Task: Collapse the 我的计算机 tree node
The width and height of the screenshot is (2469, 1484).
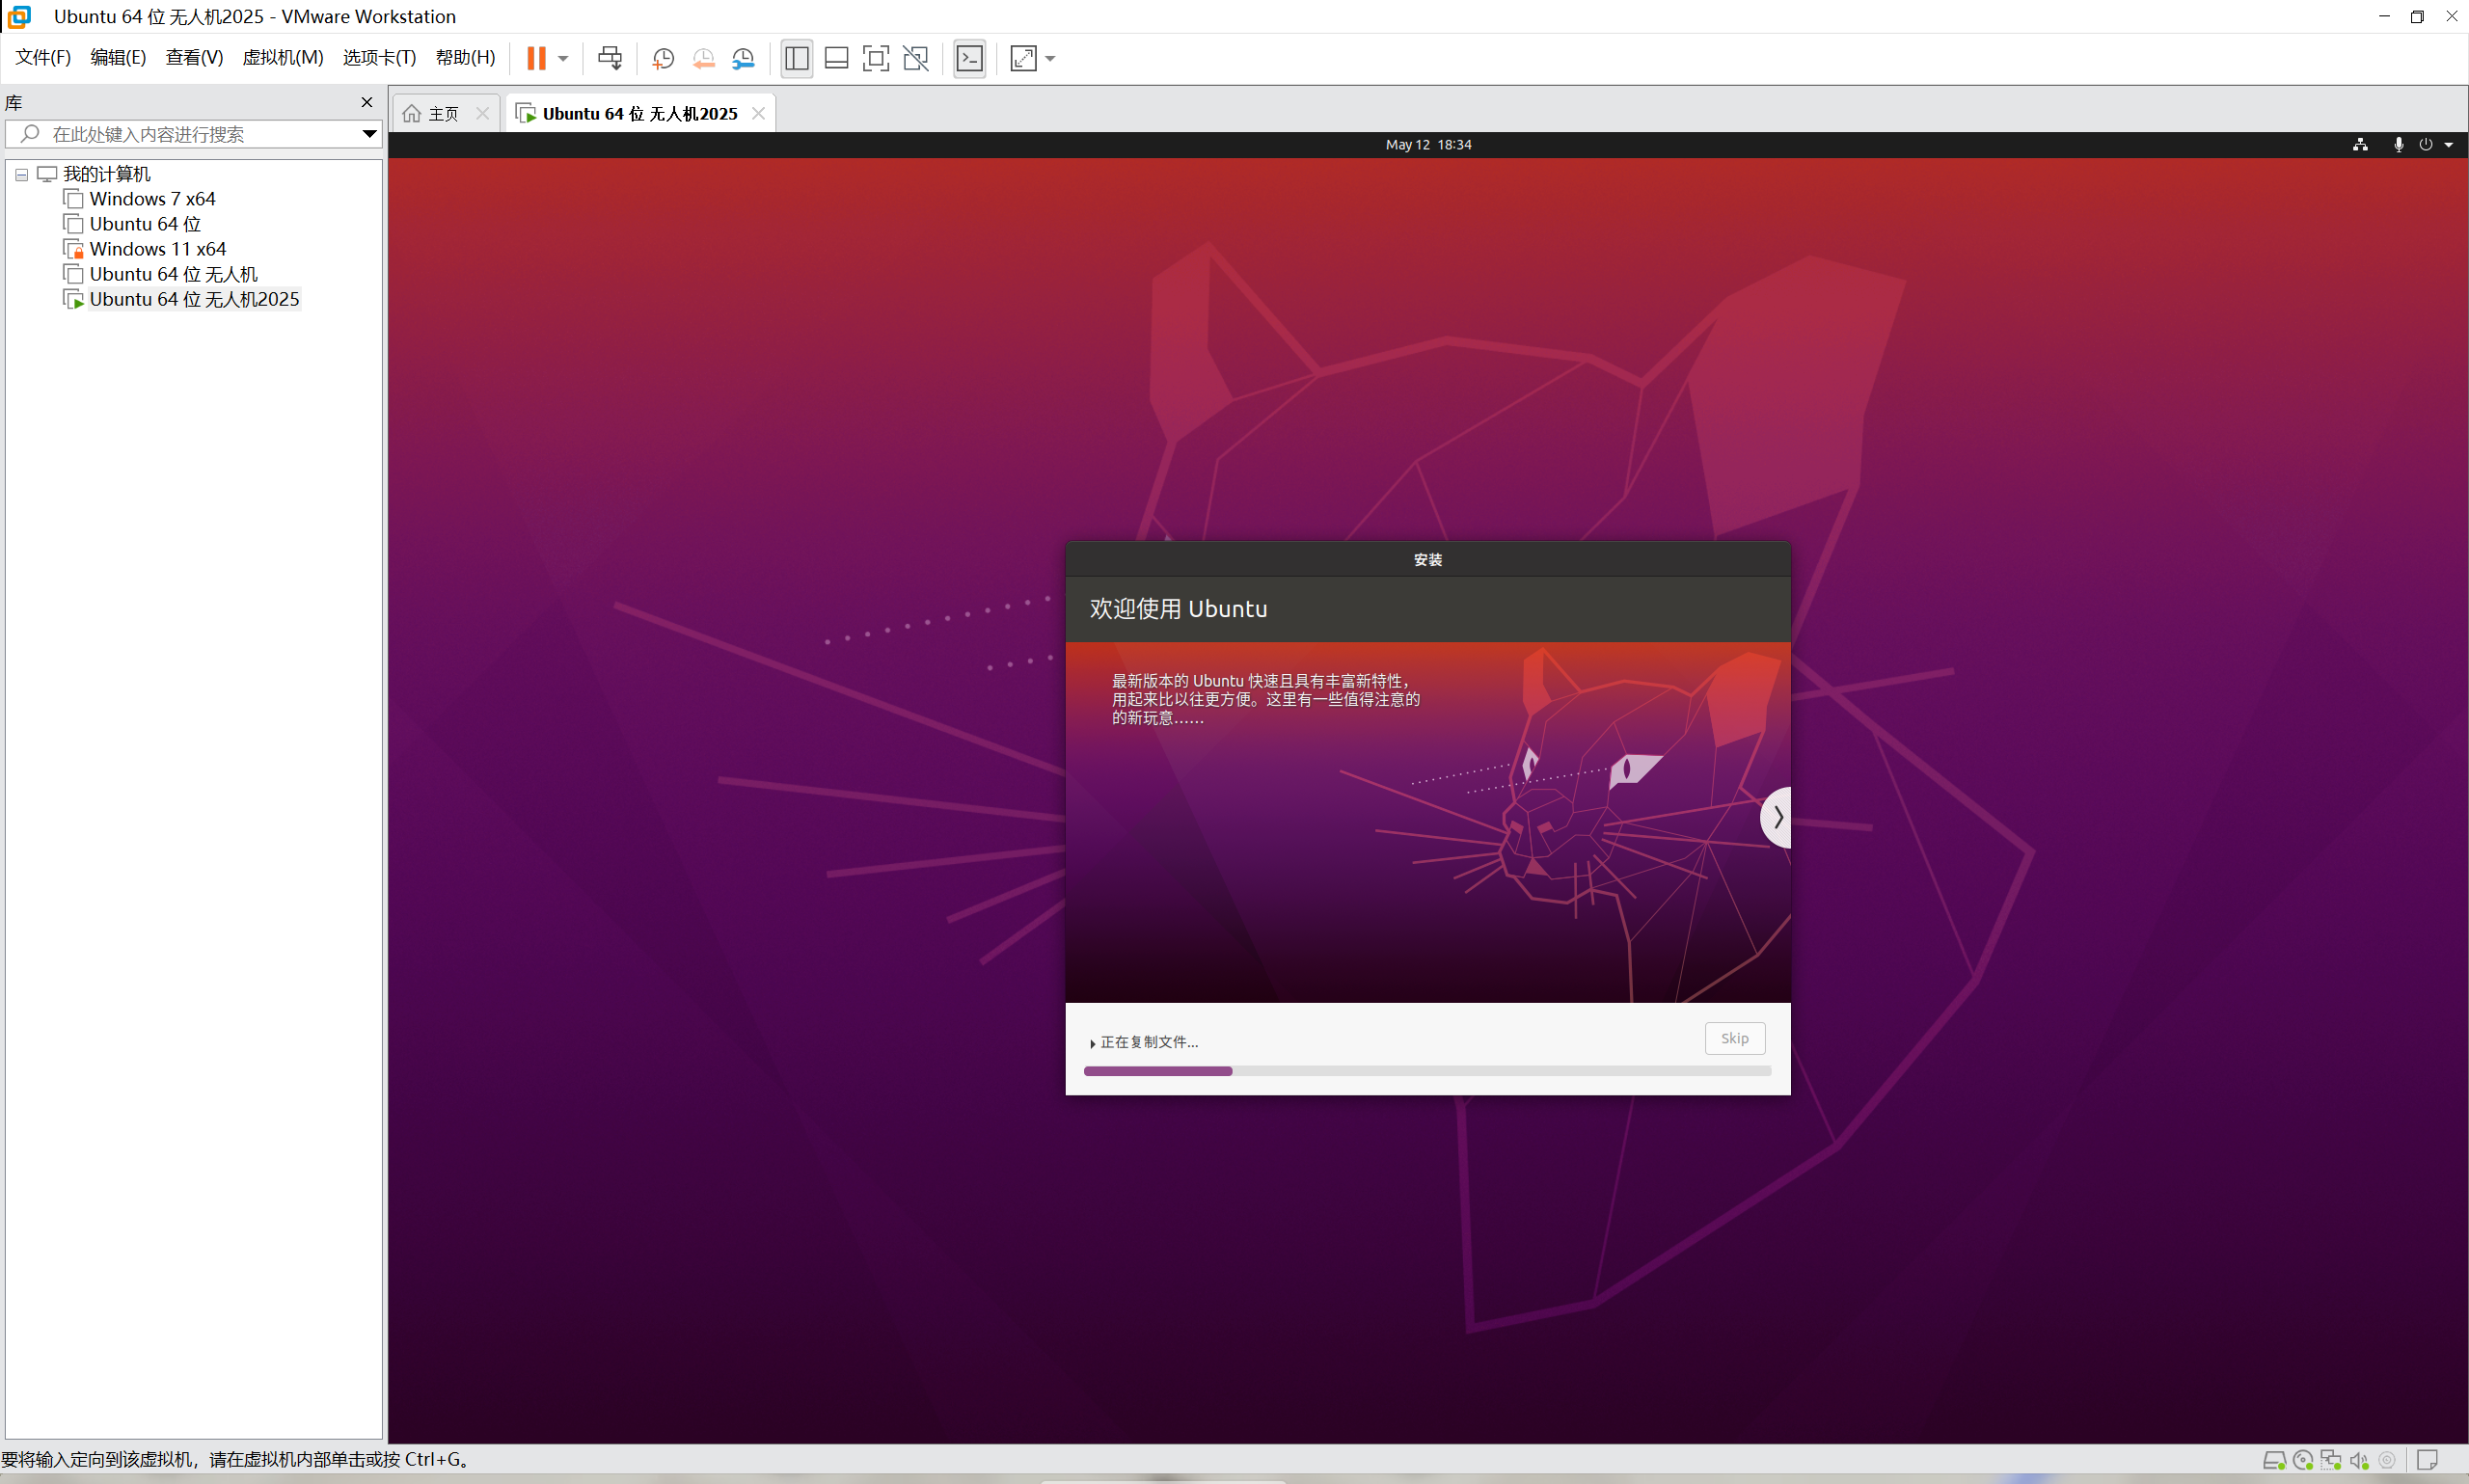Action: point(21,174)
